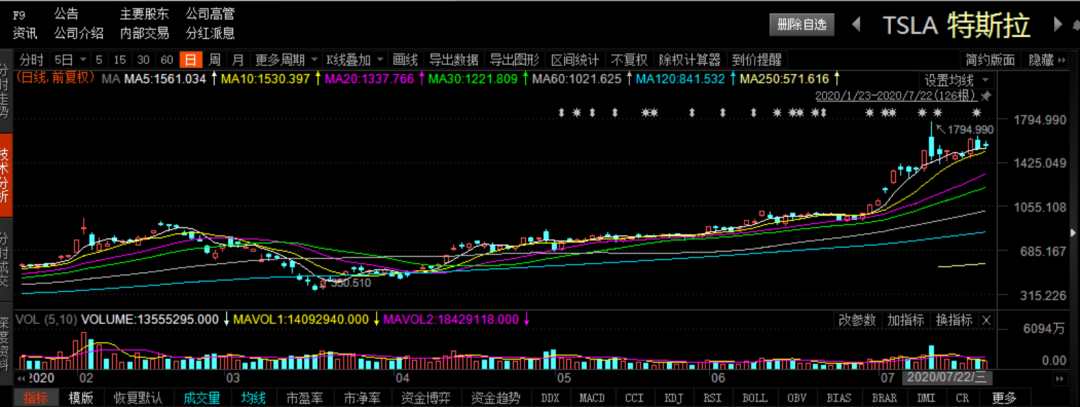Open the 5日 multi-day dropdown

pyautogui.click(x=71, y=60)
